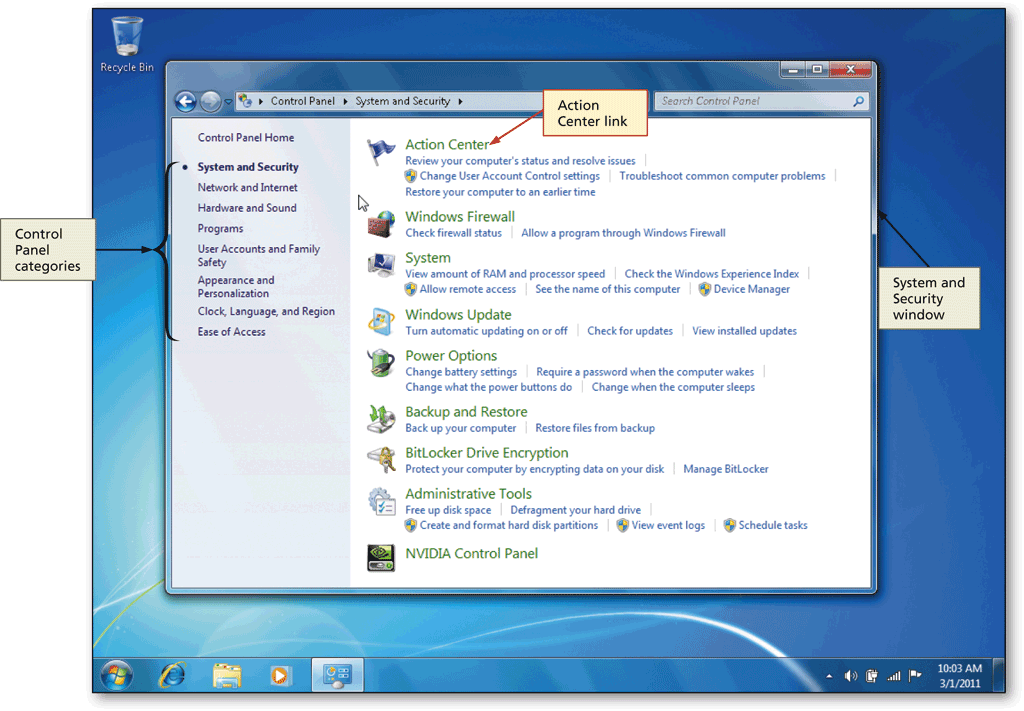Click the NVIDIA Control Panel icon
Screen dimensions: 1024x711
click(381, 558)
